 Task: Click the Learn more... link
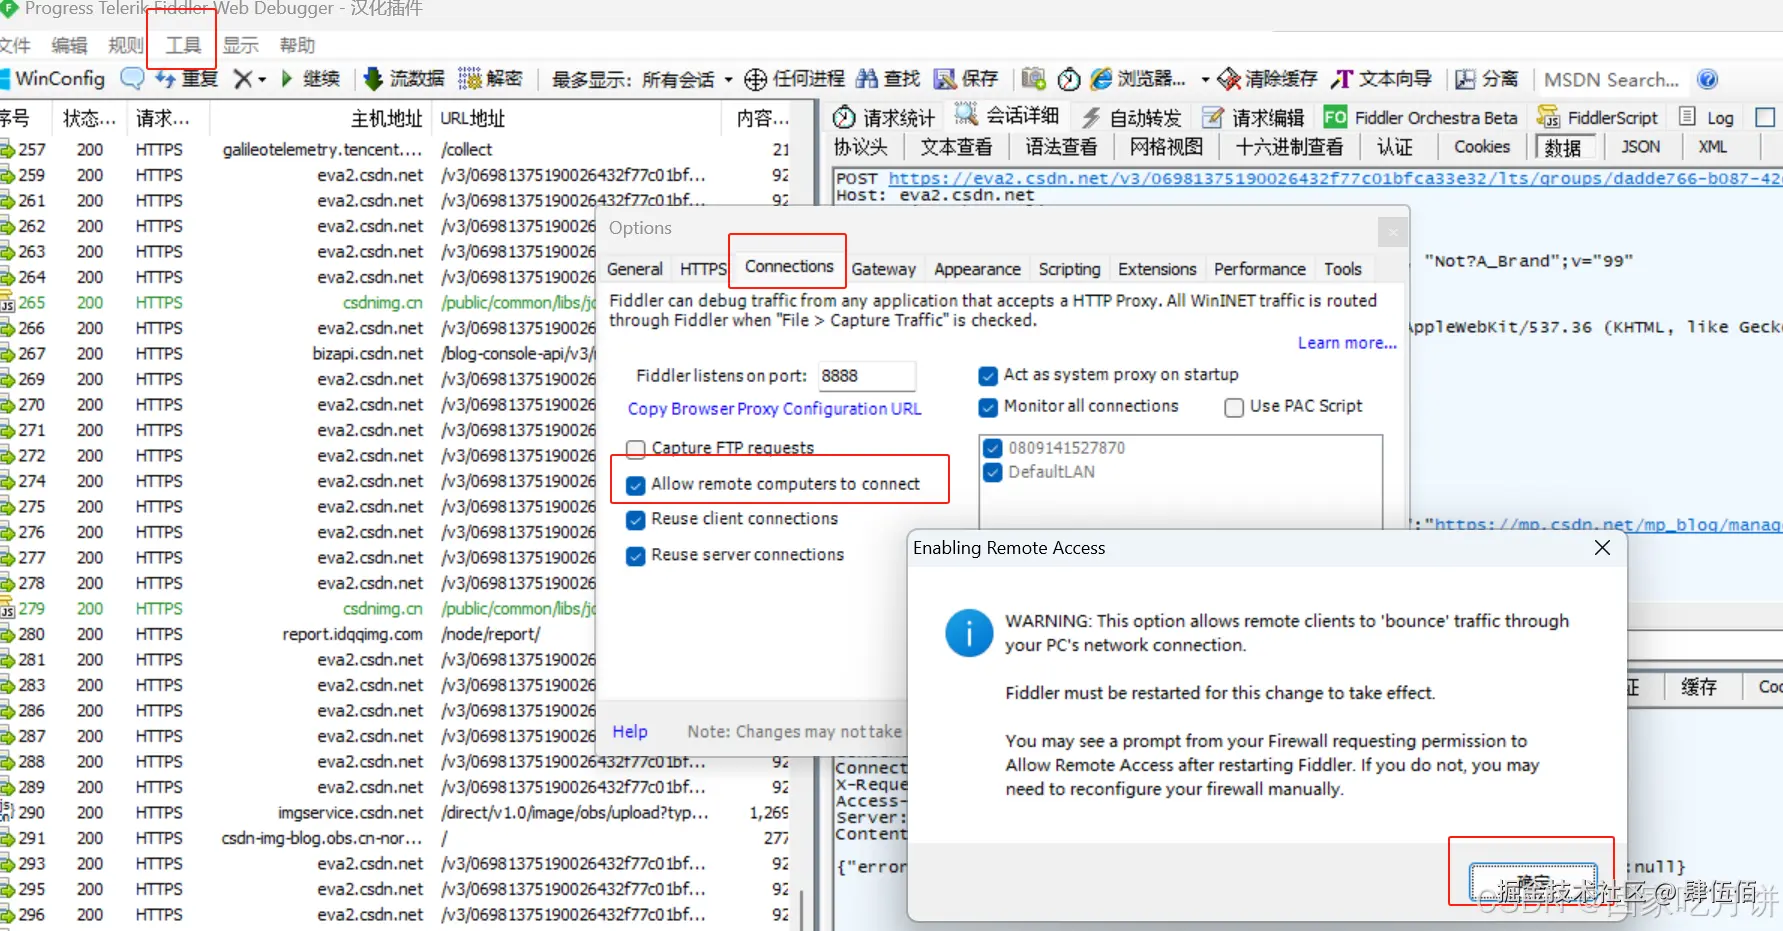pyautogui.click(x=1347, y=343)
